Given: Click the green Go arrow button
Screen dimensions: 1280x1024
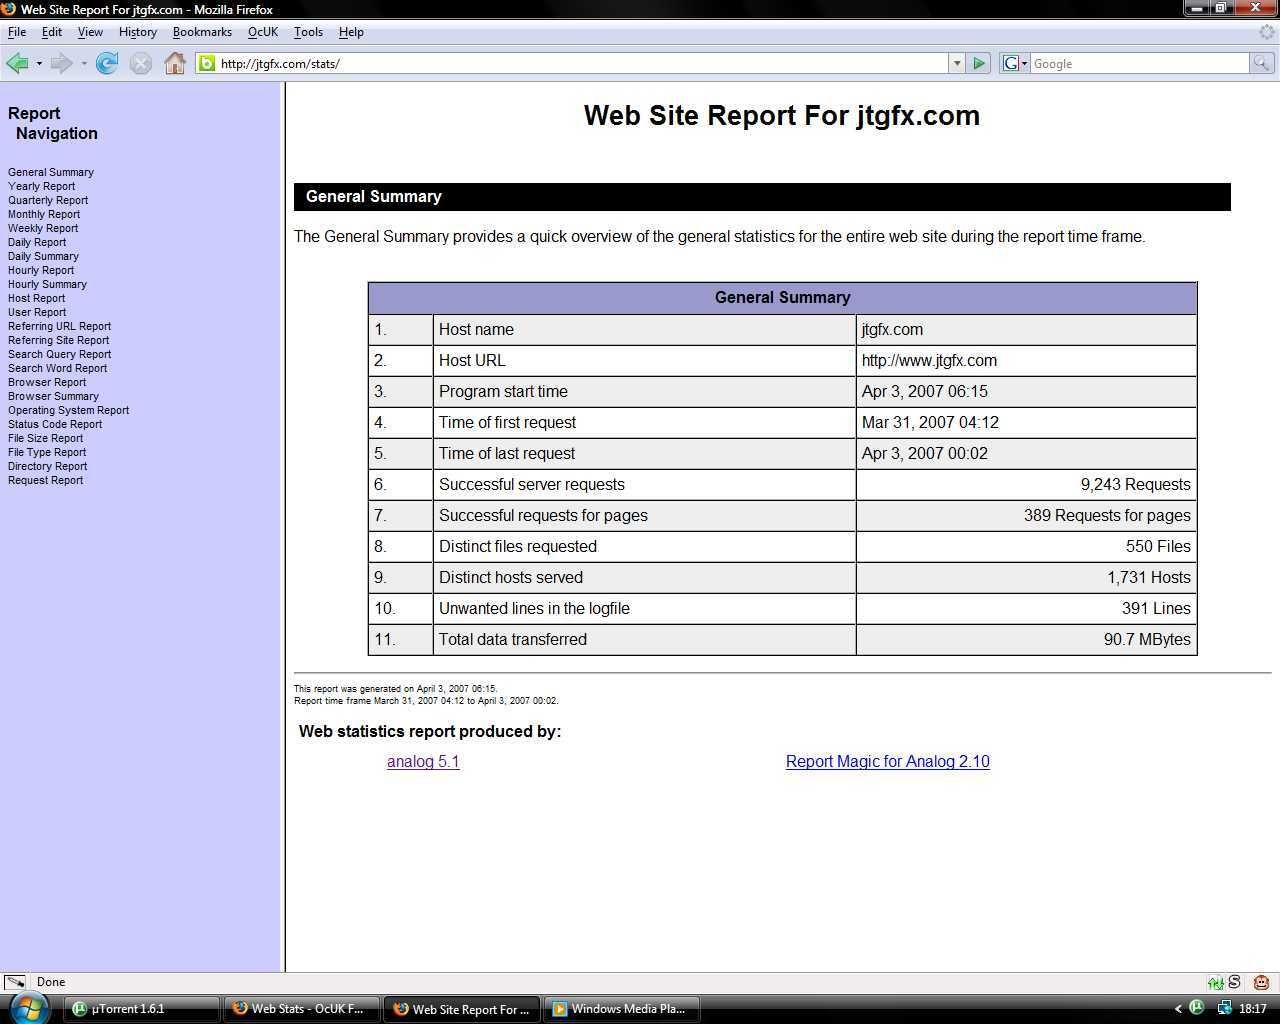Looking at the screenshot, I should pos(979,63).
